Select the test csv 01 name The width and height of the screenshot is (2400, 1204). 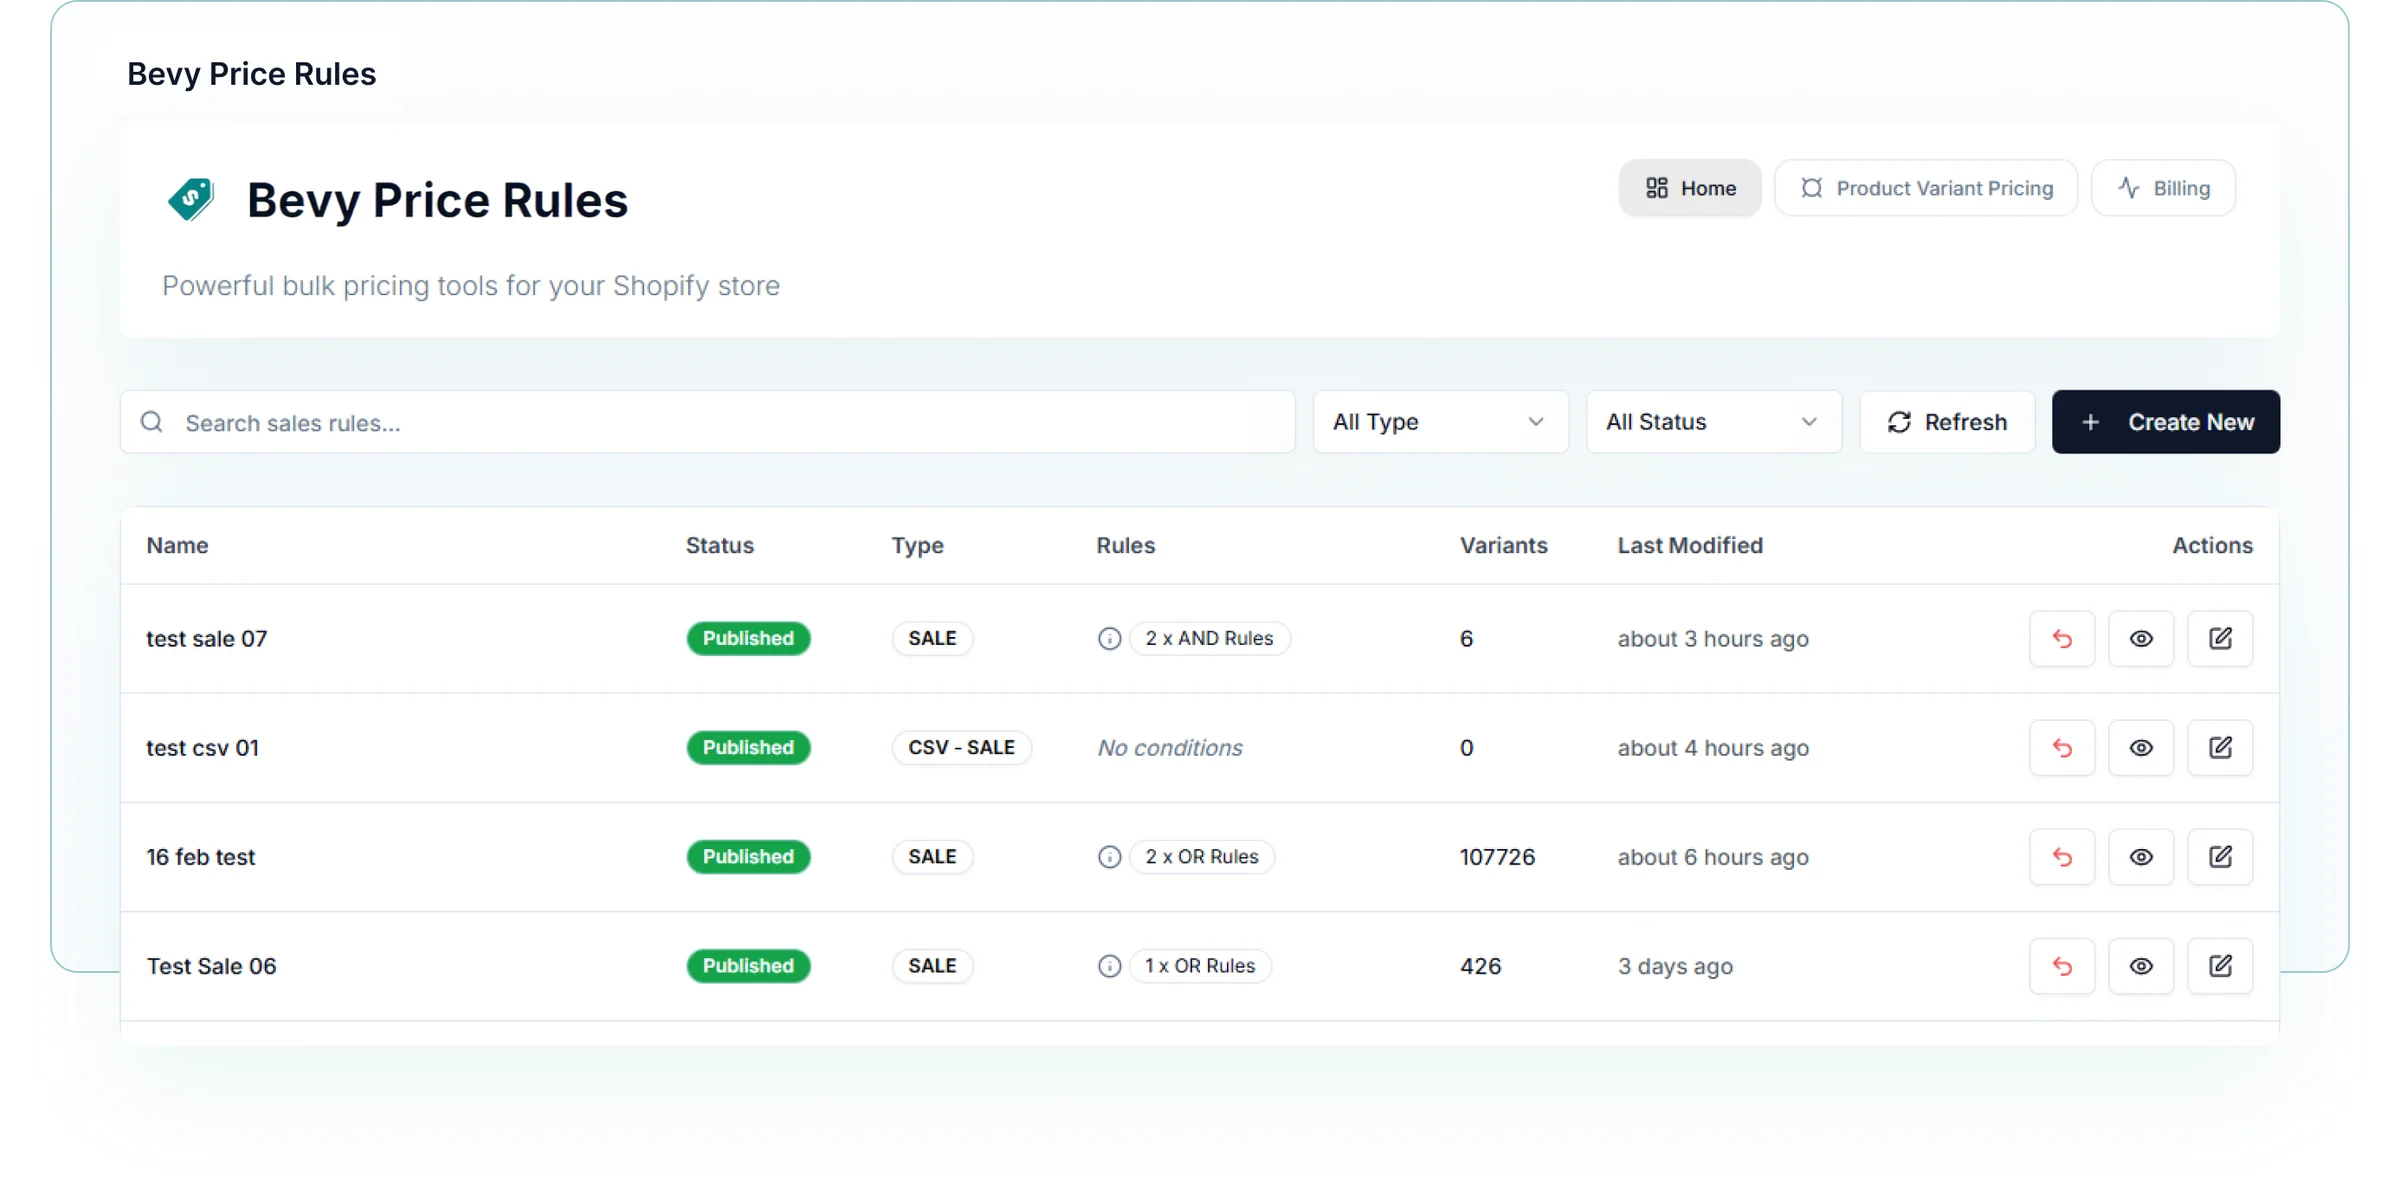(203, 747)
